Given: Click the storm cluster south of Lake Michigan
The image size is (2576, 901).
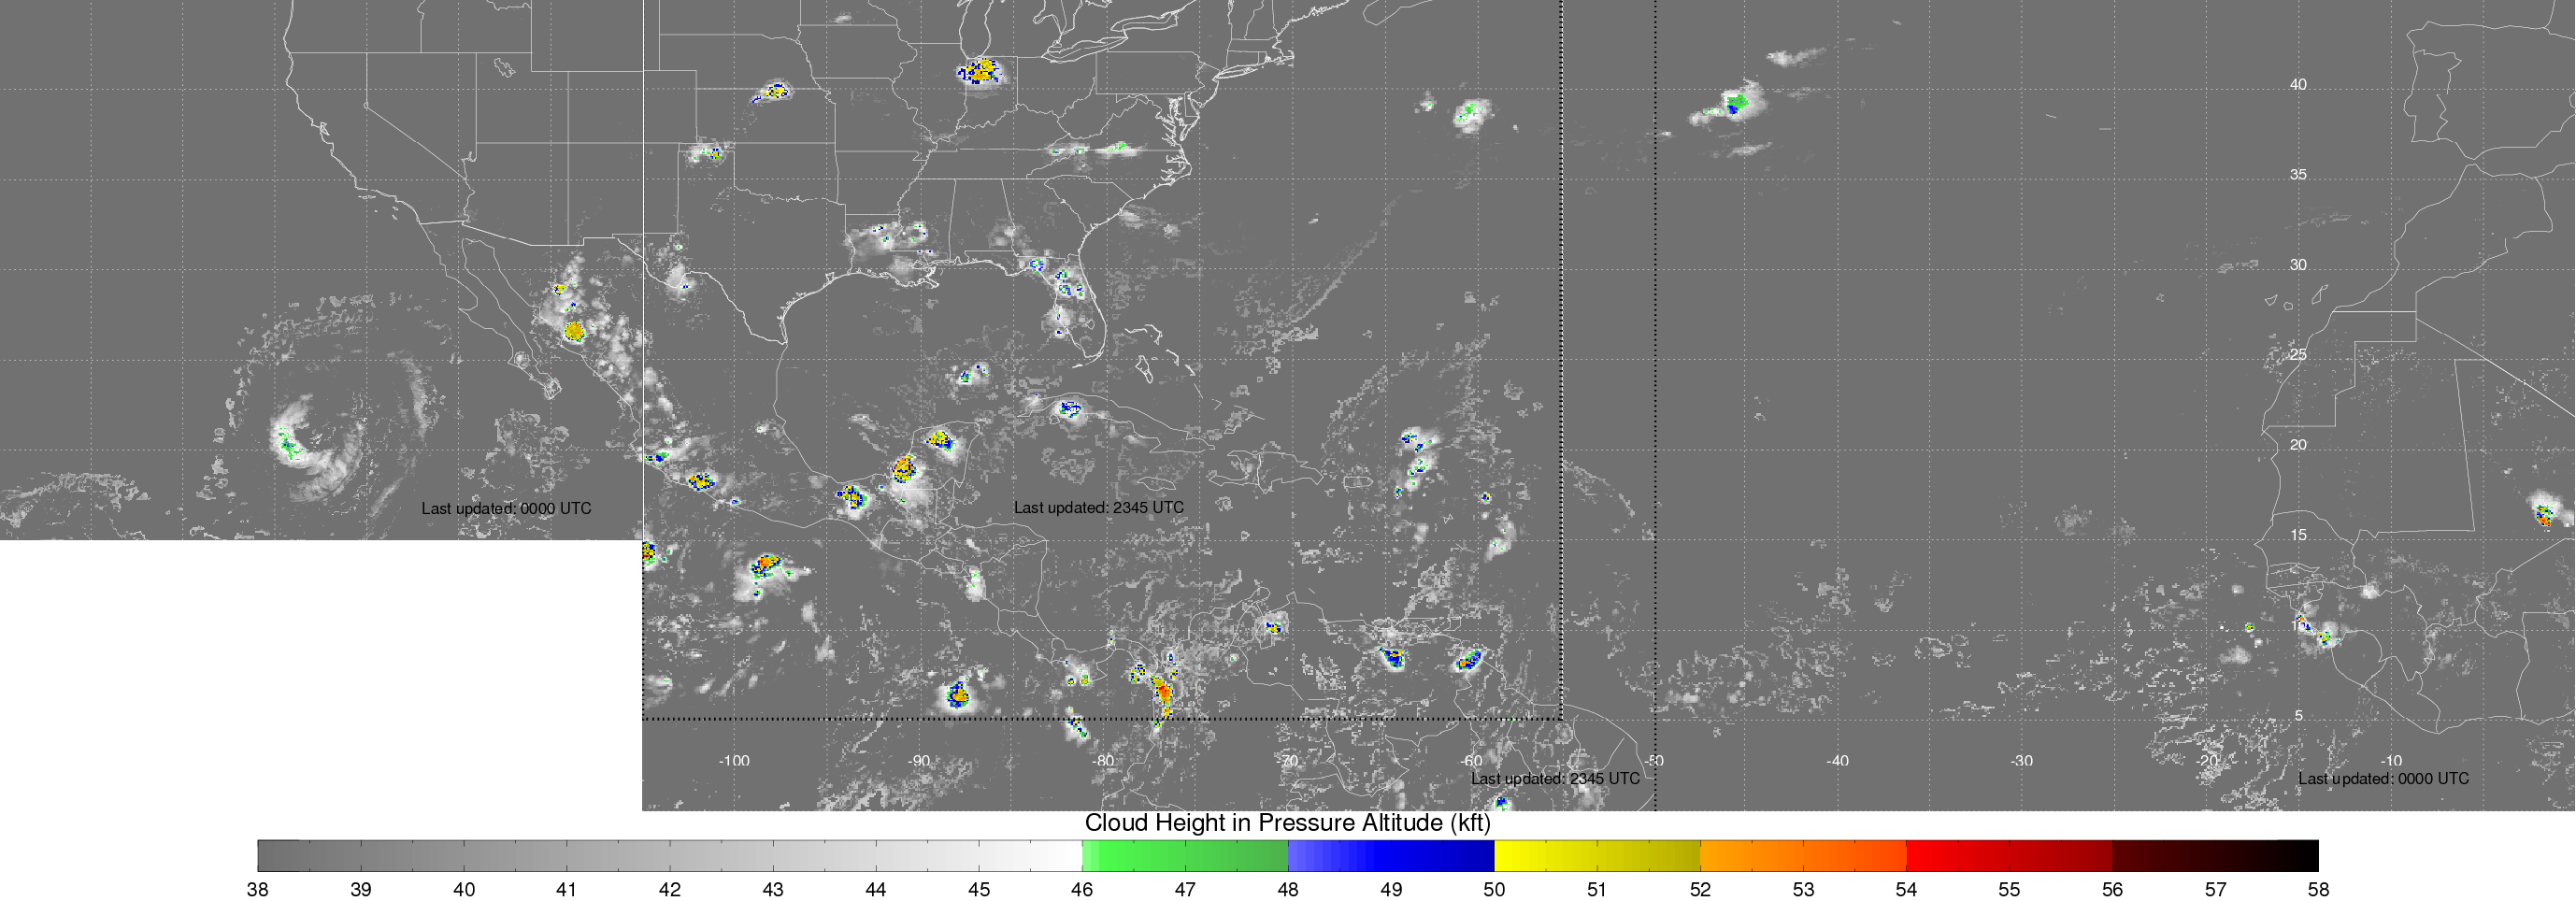Looking at the screenshot, I should click(x=980, y=71).
